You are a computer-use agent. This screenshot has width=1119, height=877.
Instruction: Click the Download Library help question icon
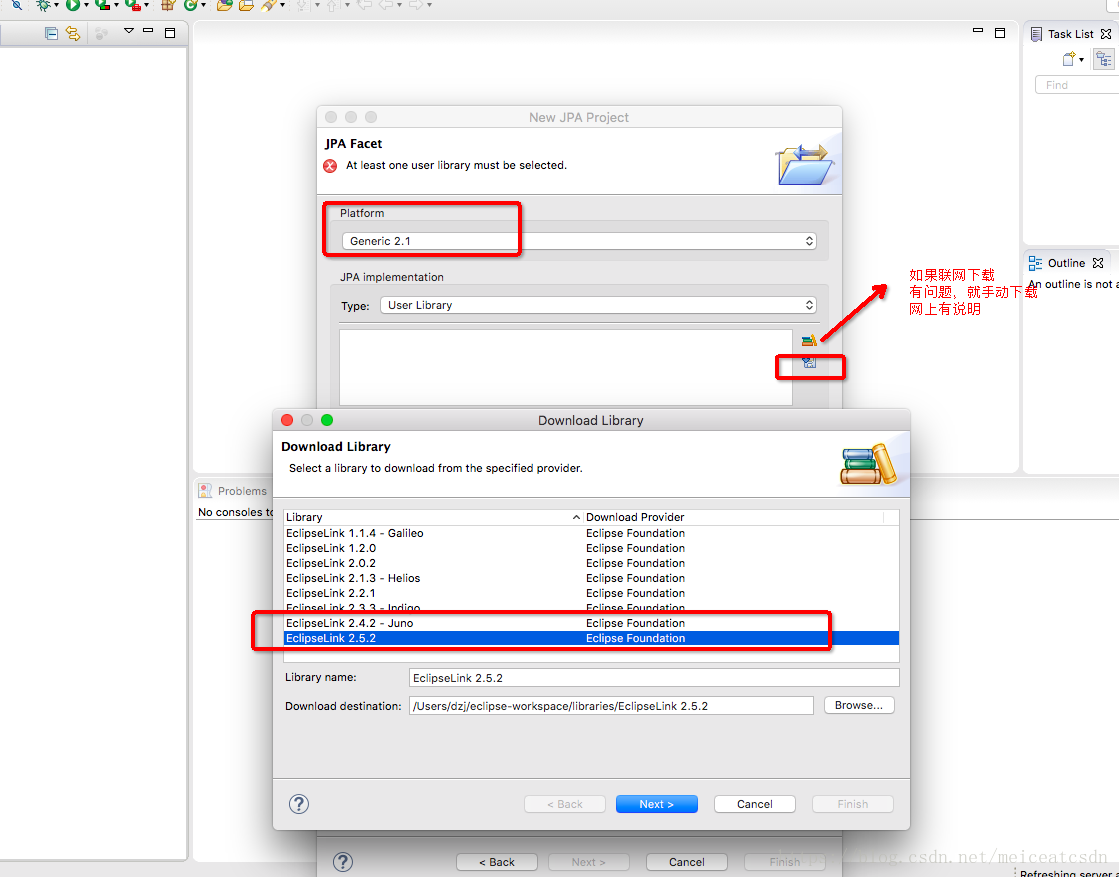(x=298, y=804)
